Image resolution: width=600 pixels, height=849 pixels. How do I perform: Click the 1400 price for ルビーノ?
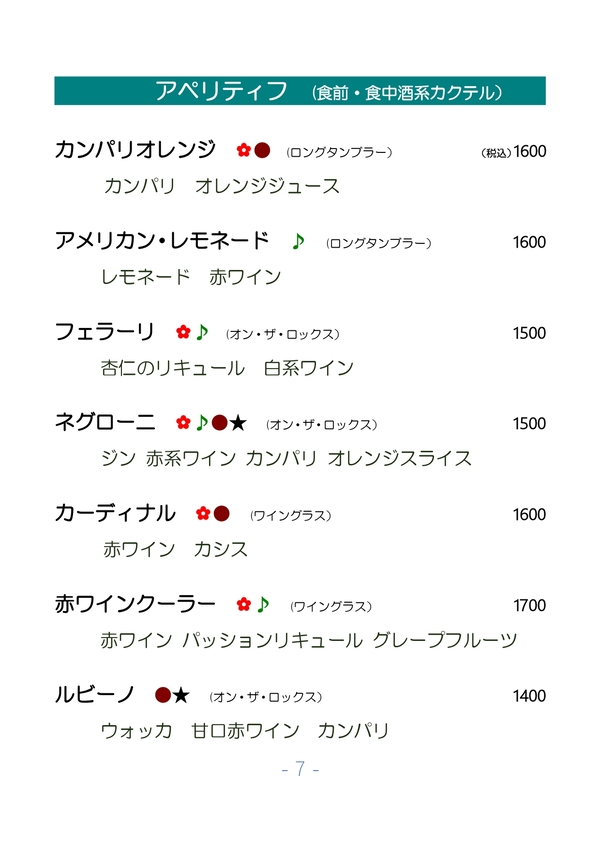click(529, 696)
